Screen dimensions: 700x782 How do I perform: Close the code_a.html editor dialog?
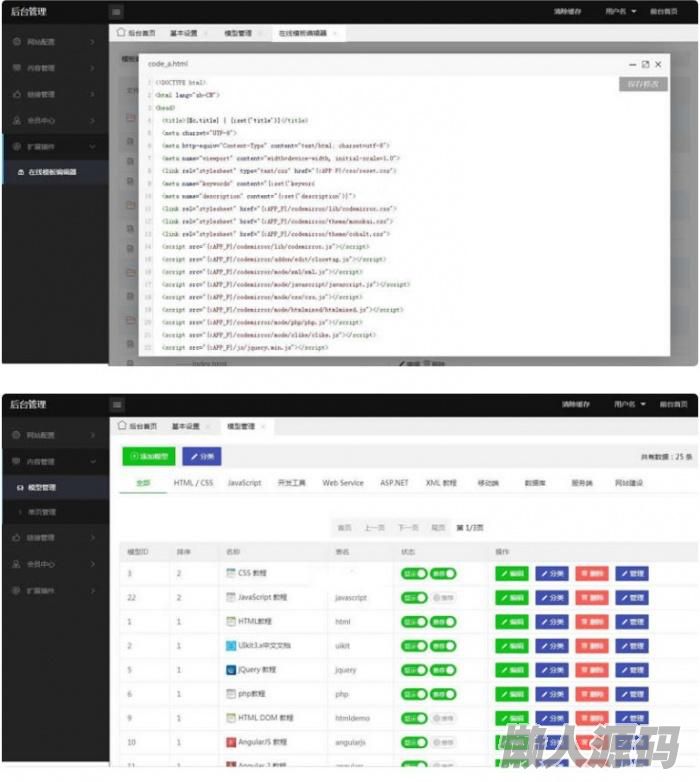(658, 64)
